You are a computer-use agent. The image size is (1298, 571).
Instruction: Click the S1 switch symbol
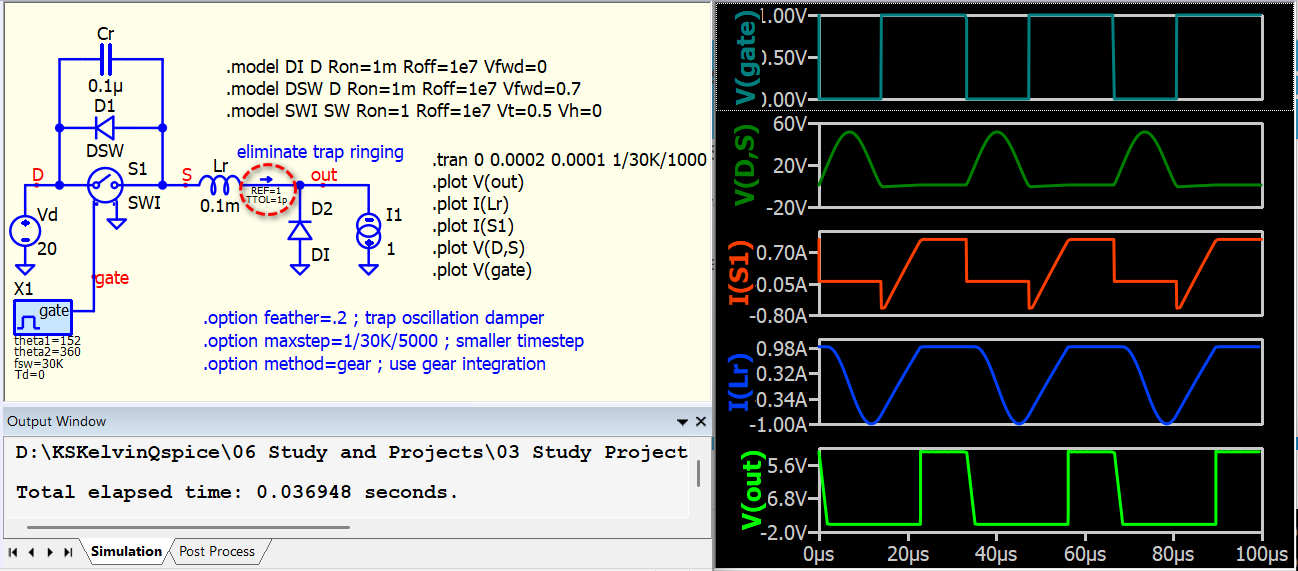[x=105, y=185]
